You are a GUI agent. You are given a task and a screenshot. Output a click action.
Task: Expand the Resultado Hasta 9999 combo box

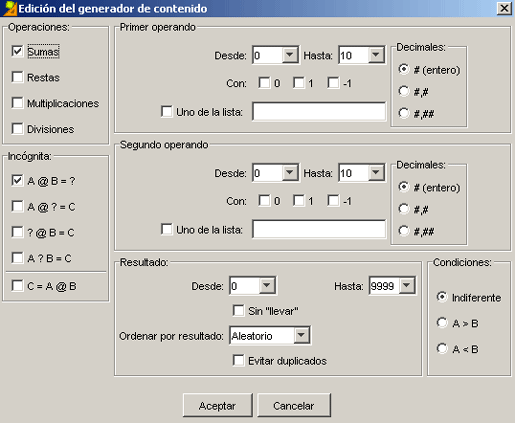[x=406, y=286]
